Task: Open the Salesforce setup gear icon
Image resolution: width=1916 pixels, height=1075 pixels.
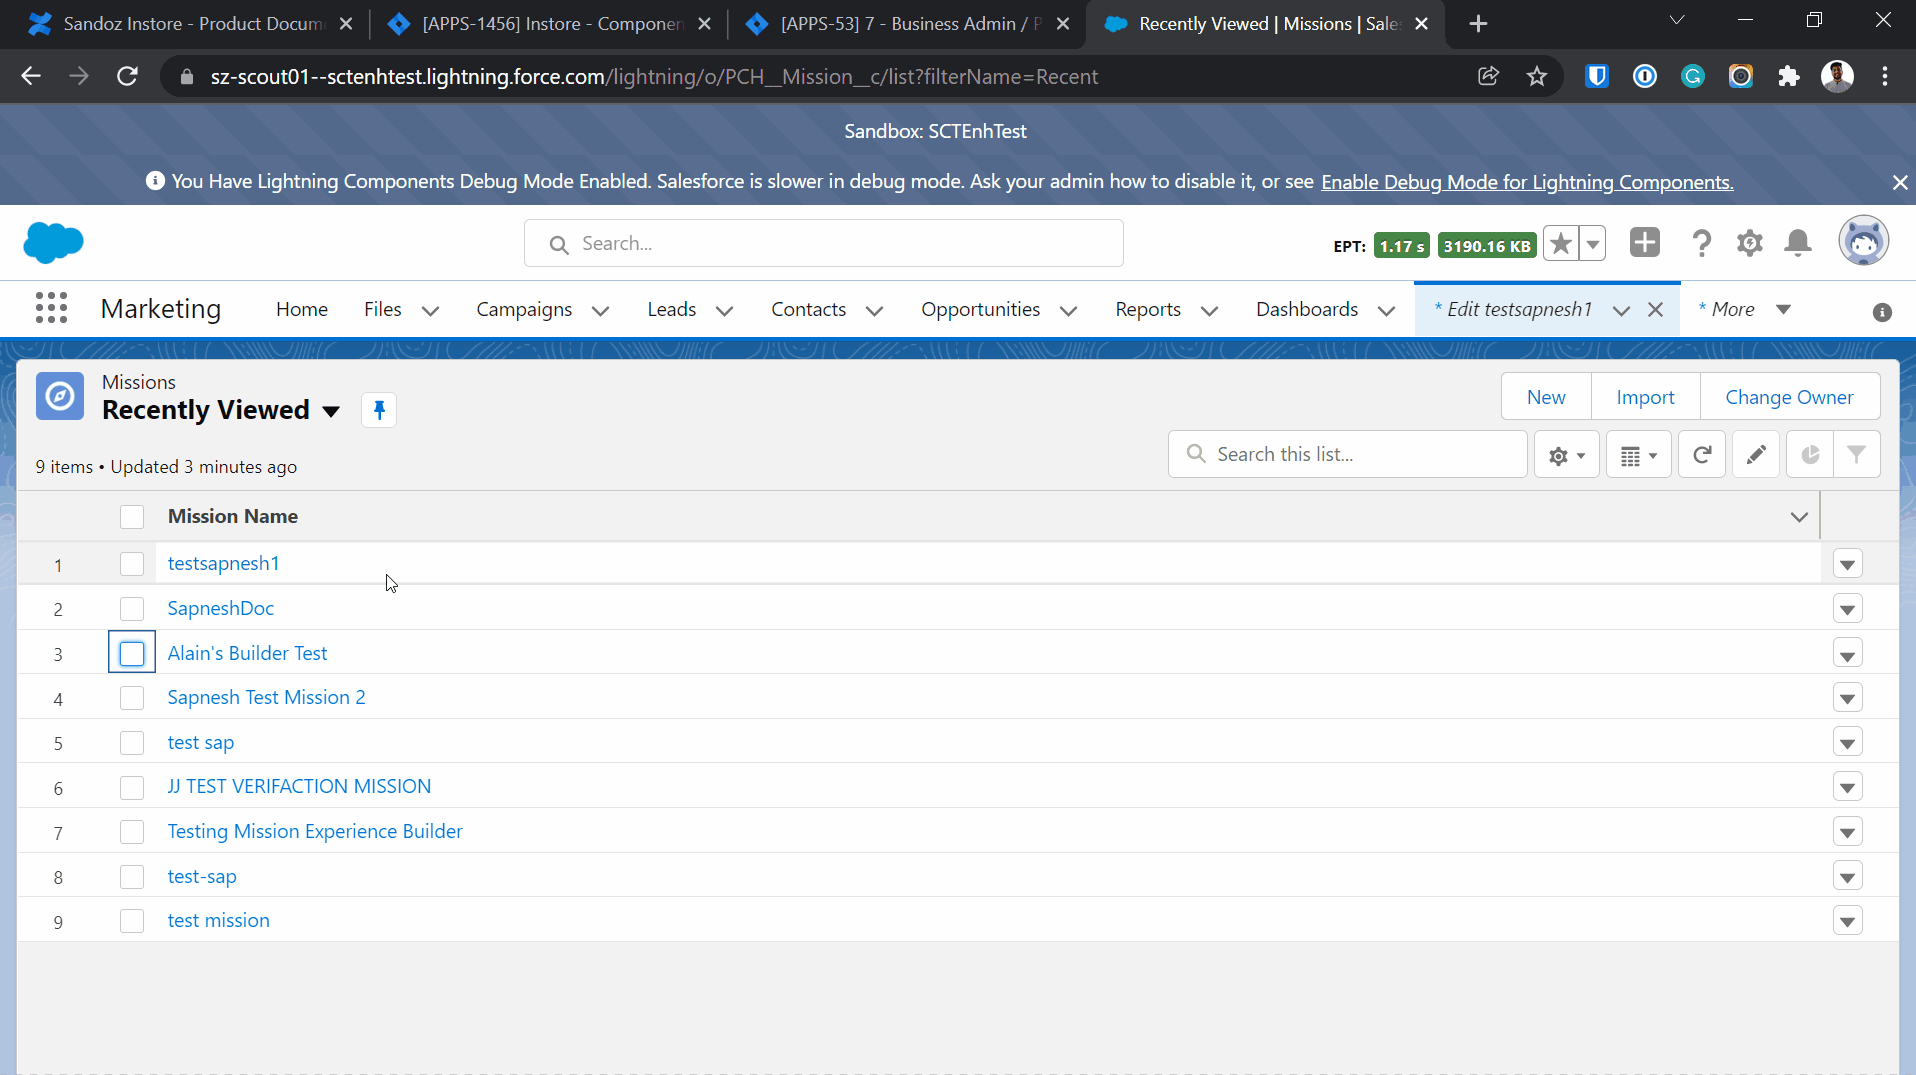Action: 1749,243
